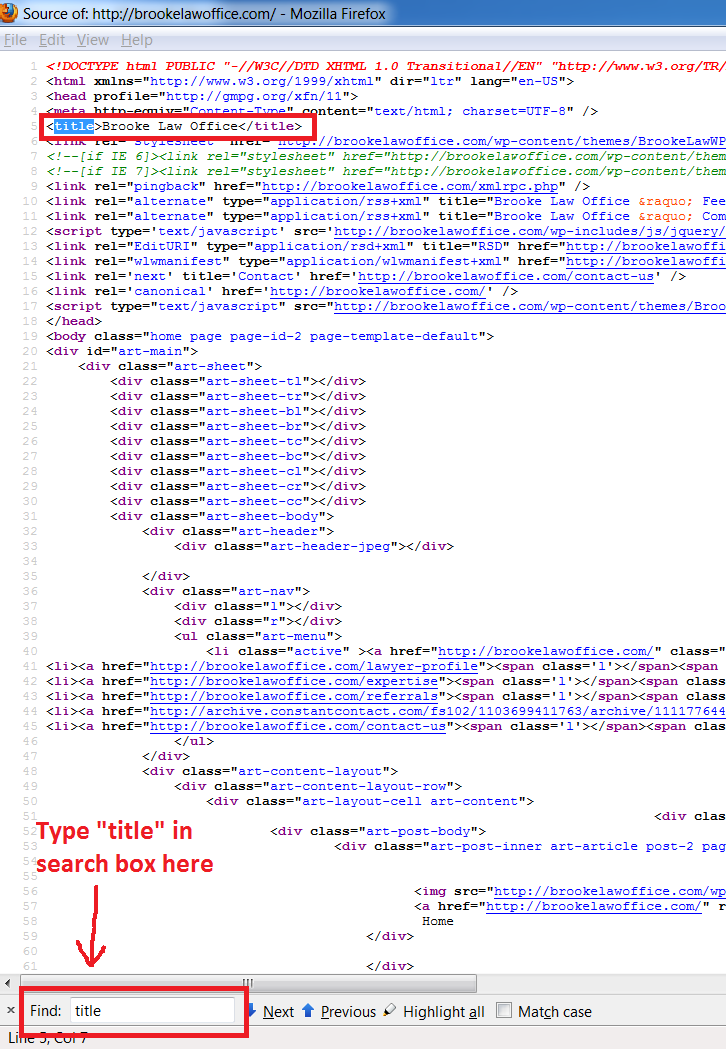Viewport: 726px width, 1050px height.
Task: Click the horizontal scrollbar thumb
Action: 246,983
